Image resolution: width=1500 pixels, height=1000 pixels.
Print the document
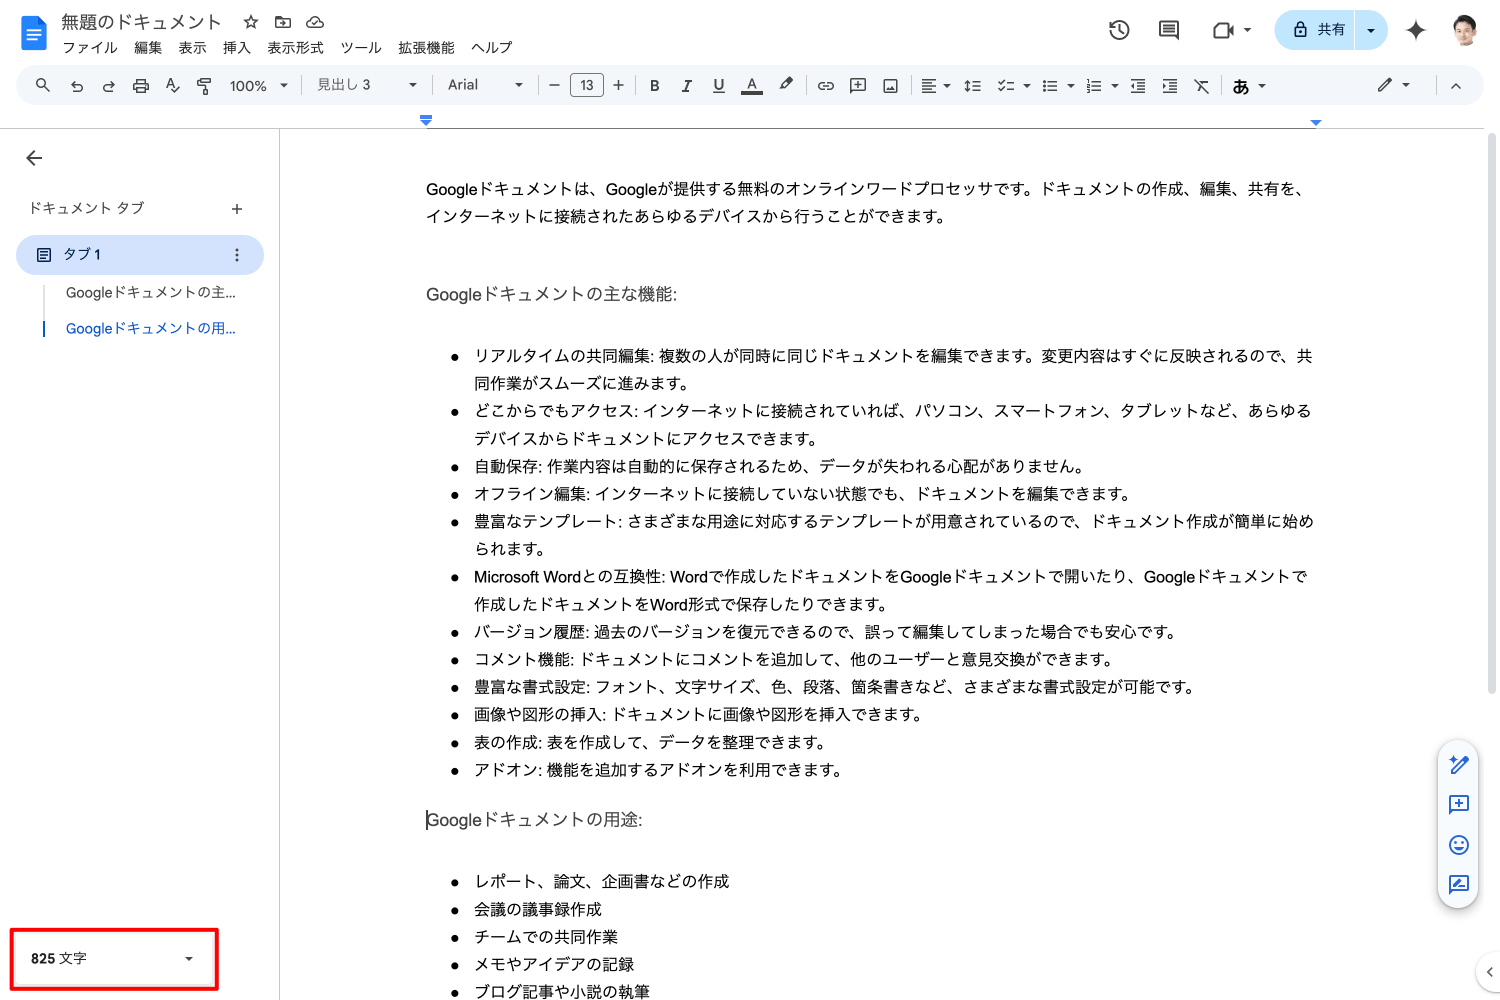coord(141,86)
